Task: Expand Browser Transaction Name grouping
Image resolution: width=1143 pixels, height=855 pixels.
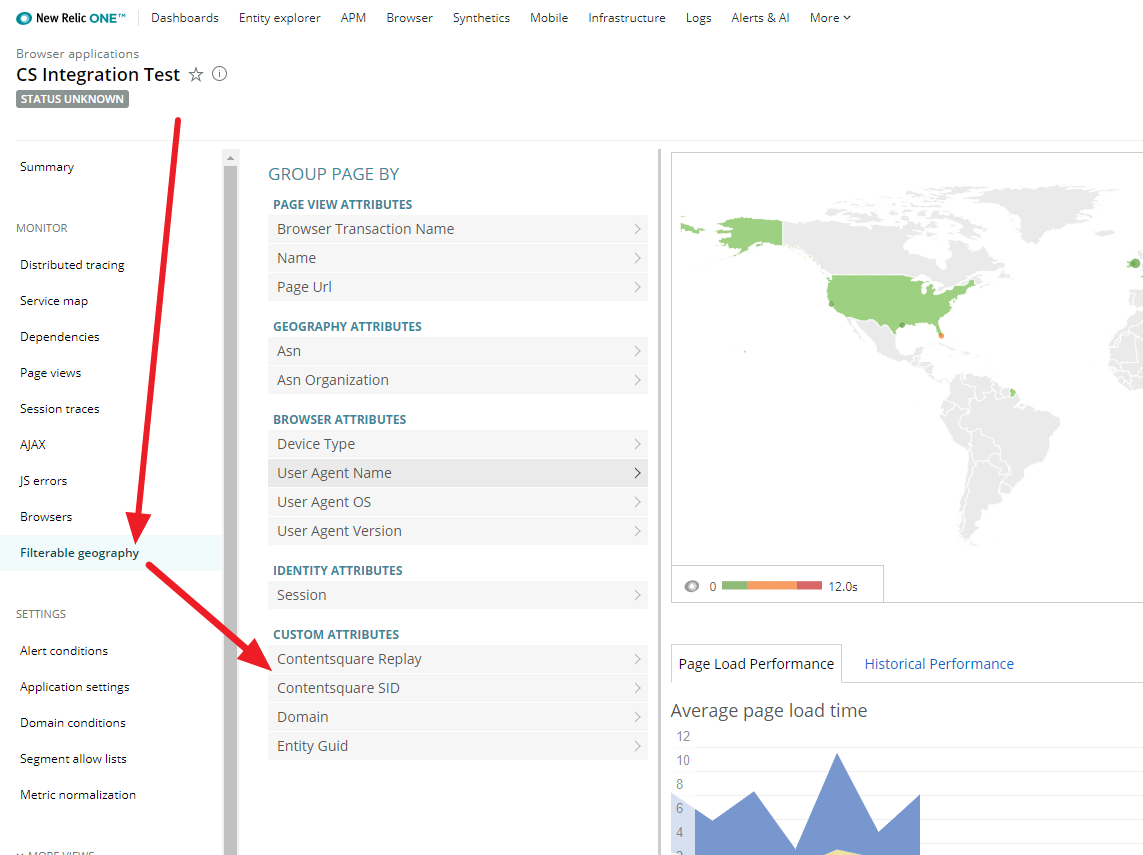Action: pos(458,229)
